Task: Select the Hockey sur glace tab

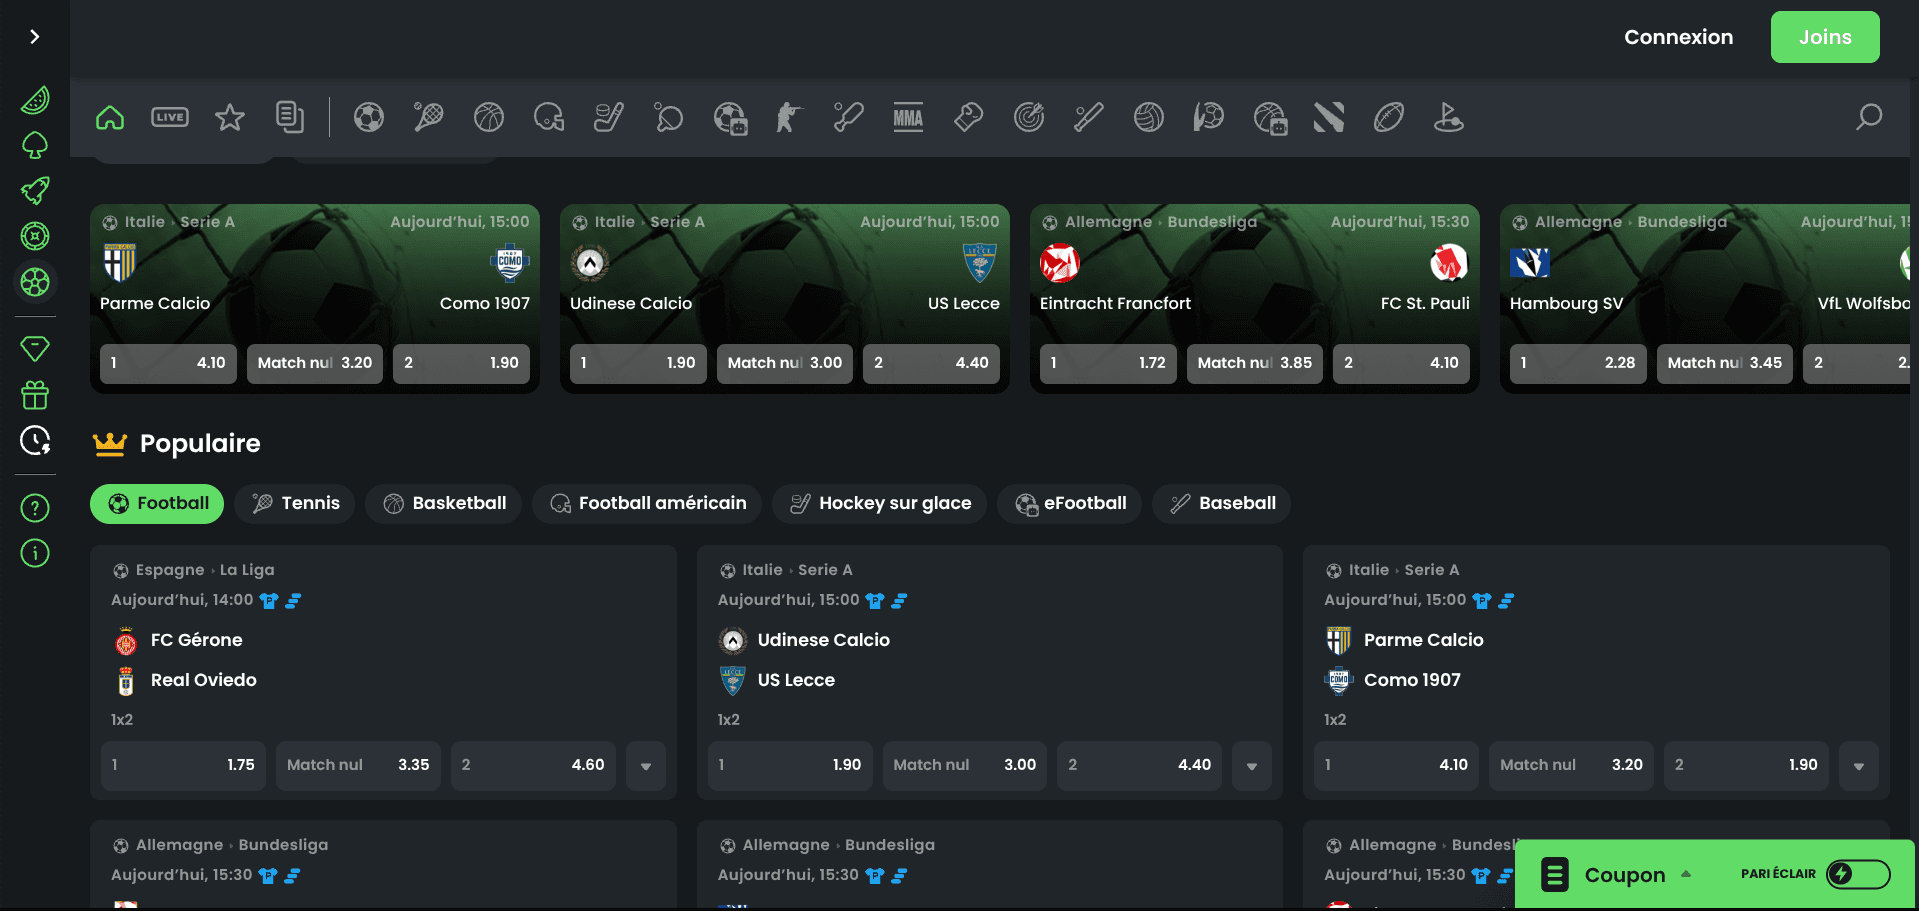Action: pos(880,503)
